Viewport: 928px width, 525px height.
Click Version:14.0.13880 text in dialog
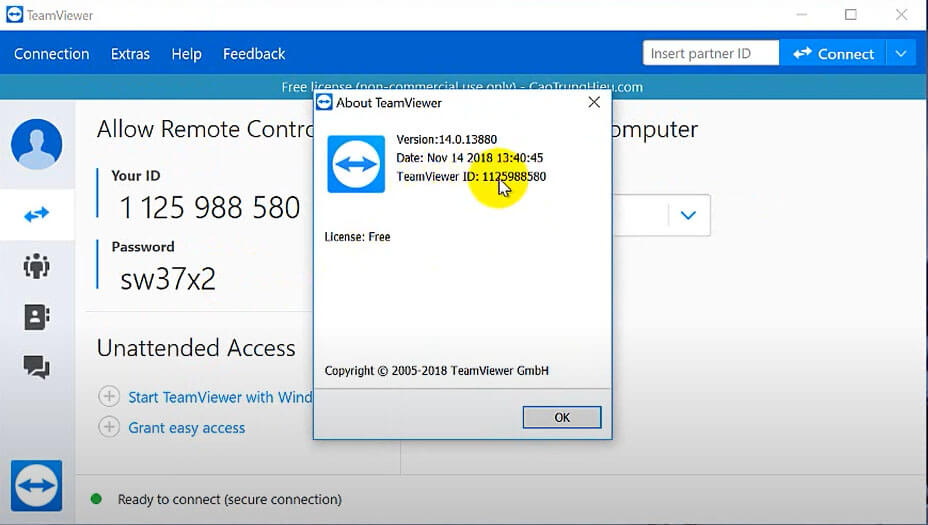click(447, 140)
